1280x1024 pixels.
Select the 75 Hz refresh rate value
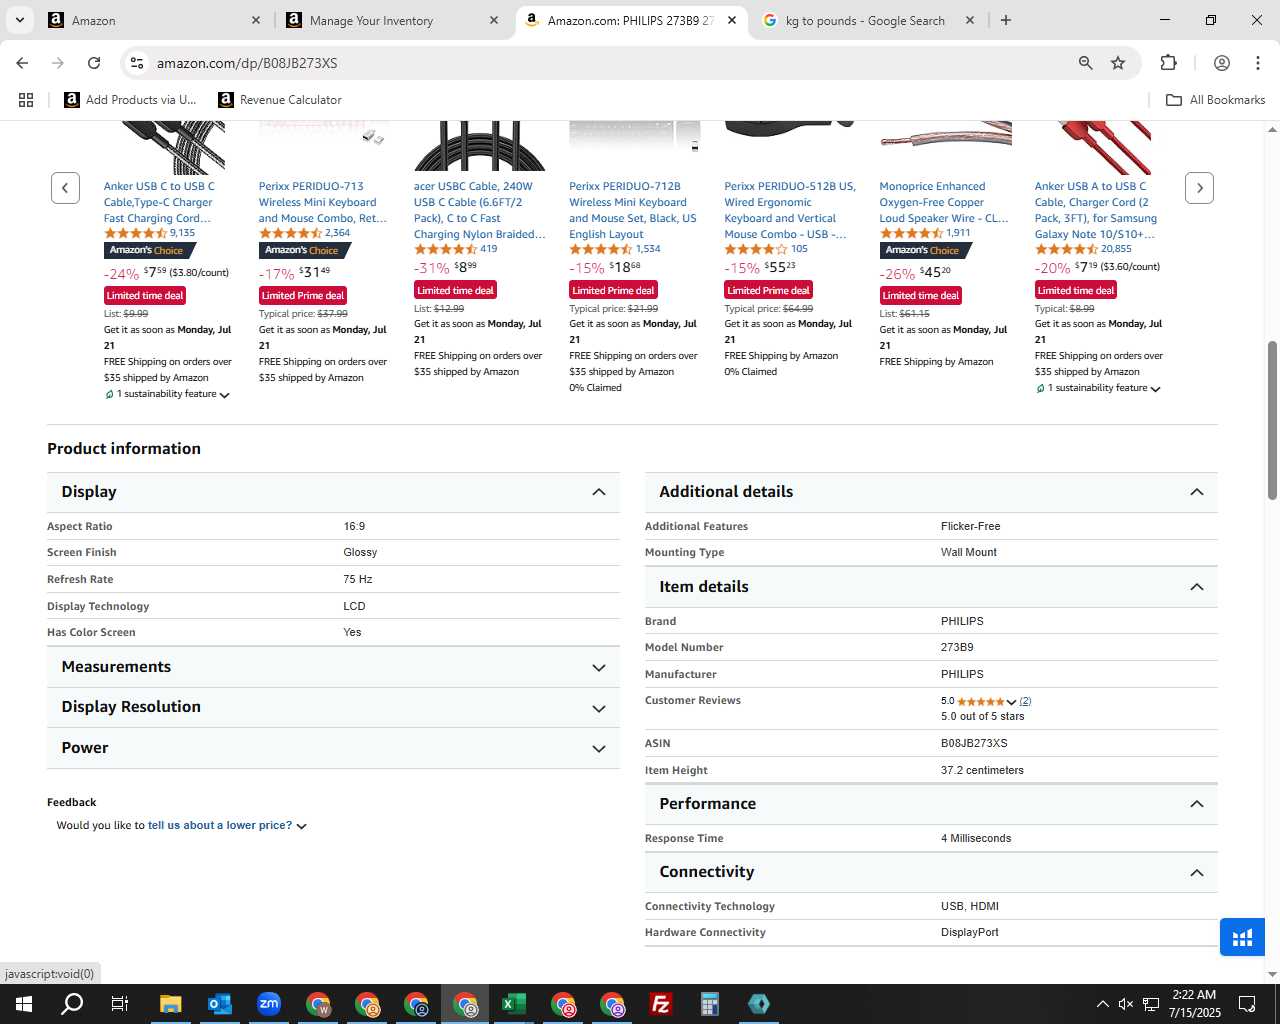(358, 580)
